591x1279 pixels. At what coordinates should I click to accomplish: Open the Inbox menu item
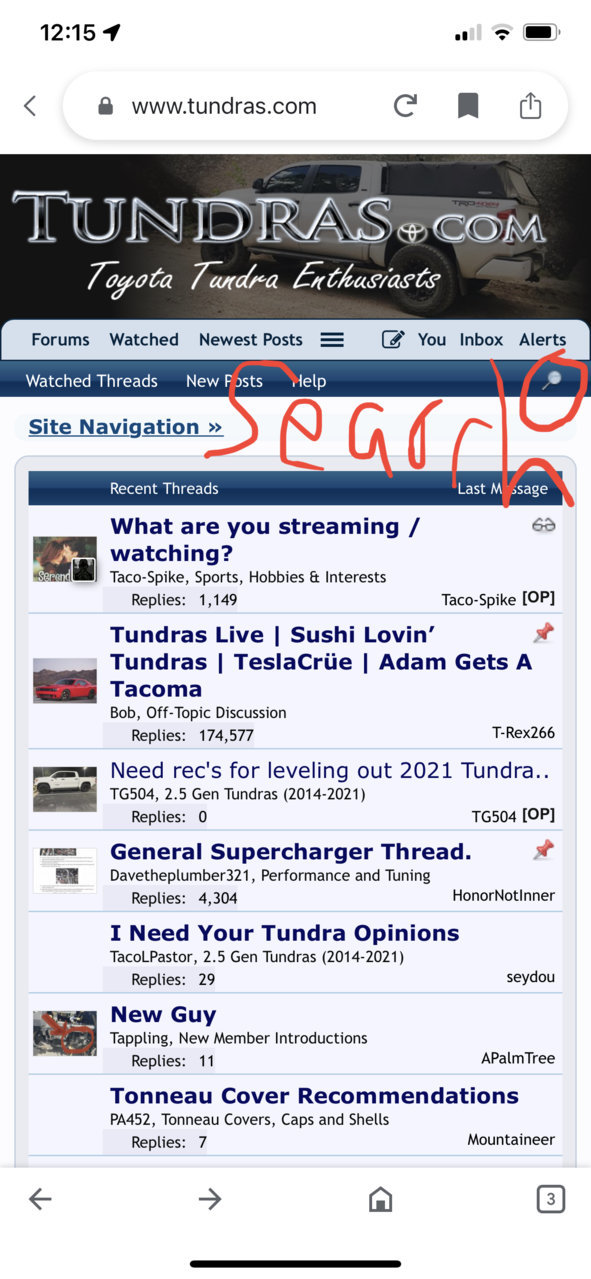pyautogui.click(x=481, y=340)
